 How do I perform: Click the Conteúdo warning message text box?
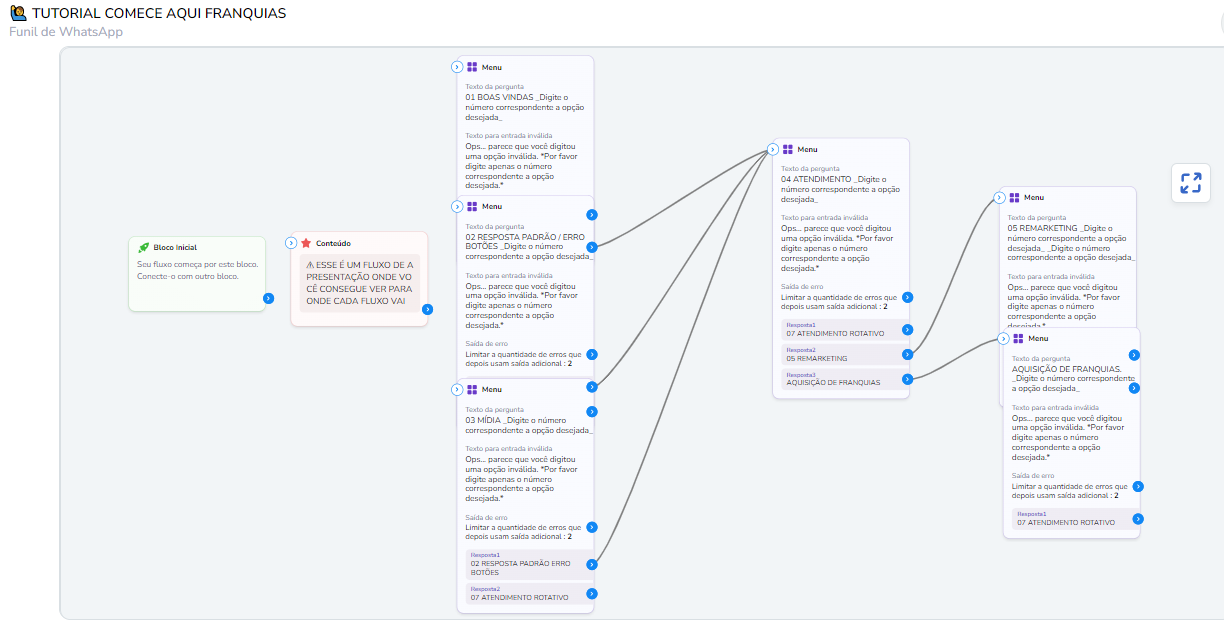pyautogui.click(x=359, y=284)
